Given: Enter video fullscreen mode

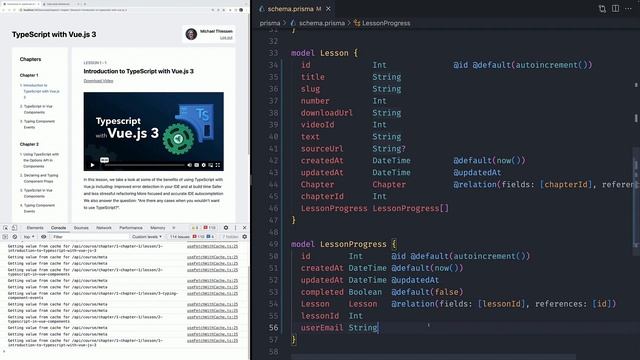Looking at the screenshot, I should (x=218, y=165).
